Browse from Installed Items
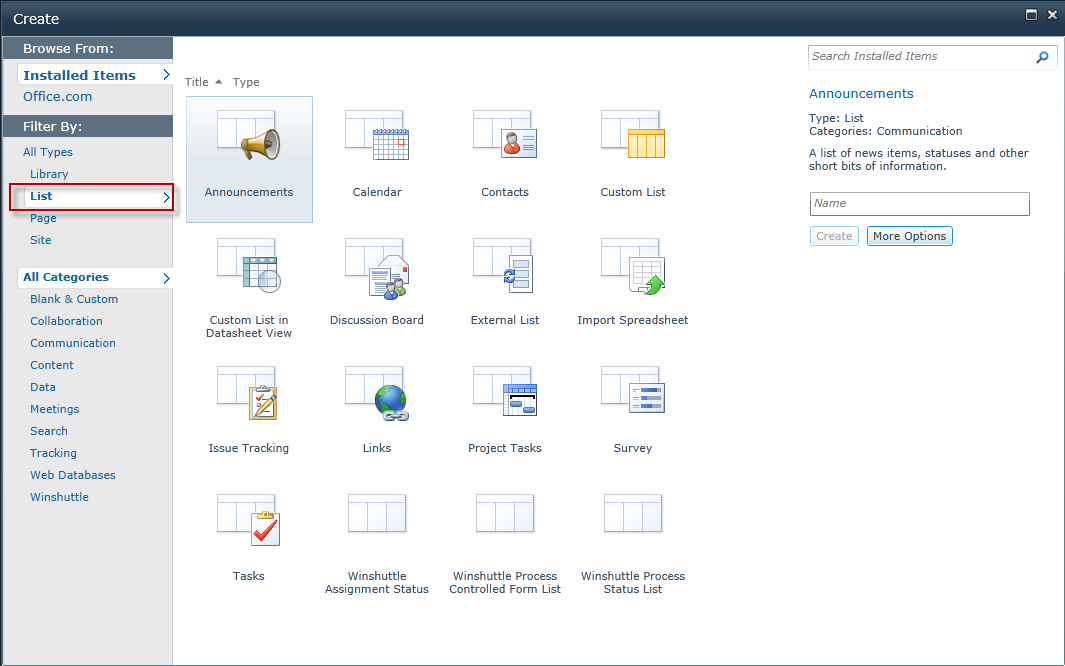This screenshot has width=1065, height=666. tap(94, 75)
